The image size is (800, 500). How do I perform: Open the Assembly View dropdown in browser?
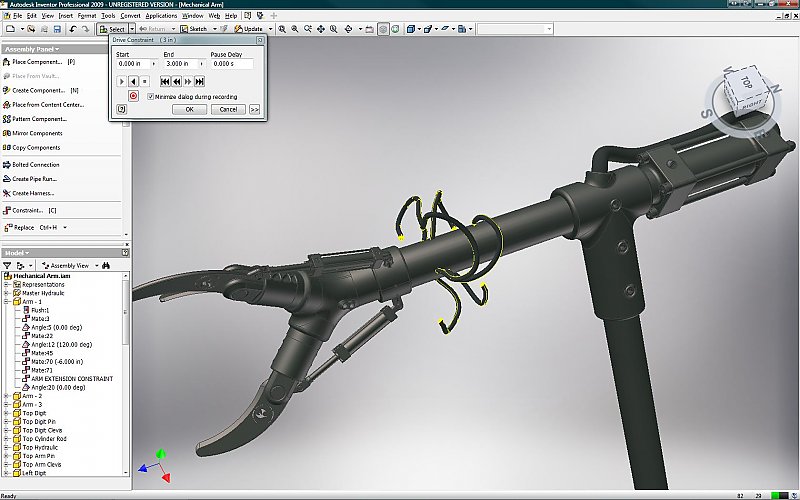click(x=96, y=265)
